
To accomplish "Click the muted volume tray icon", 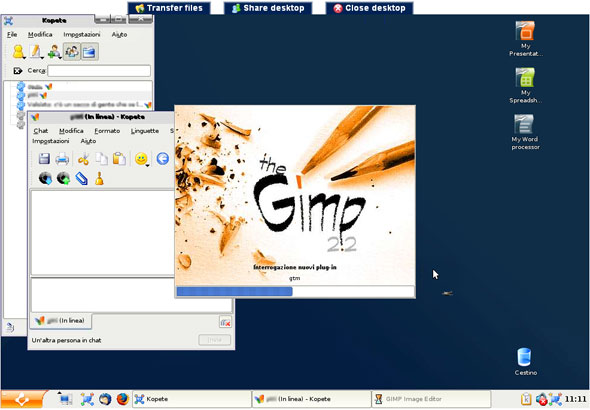I will point(541,399).
